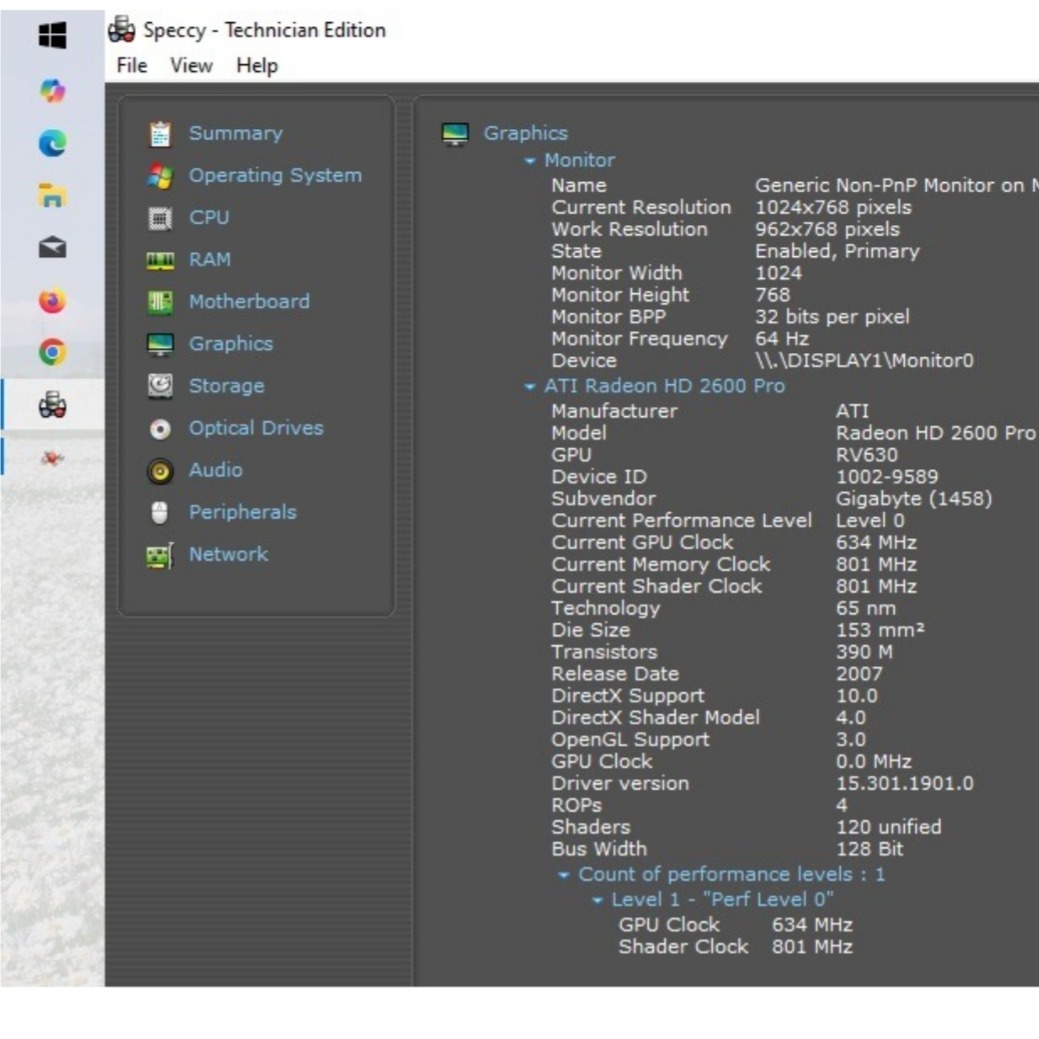
Task: Collapse the ATI Radeon HD 2600 Pro section
Action: coord(530,387)
